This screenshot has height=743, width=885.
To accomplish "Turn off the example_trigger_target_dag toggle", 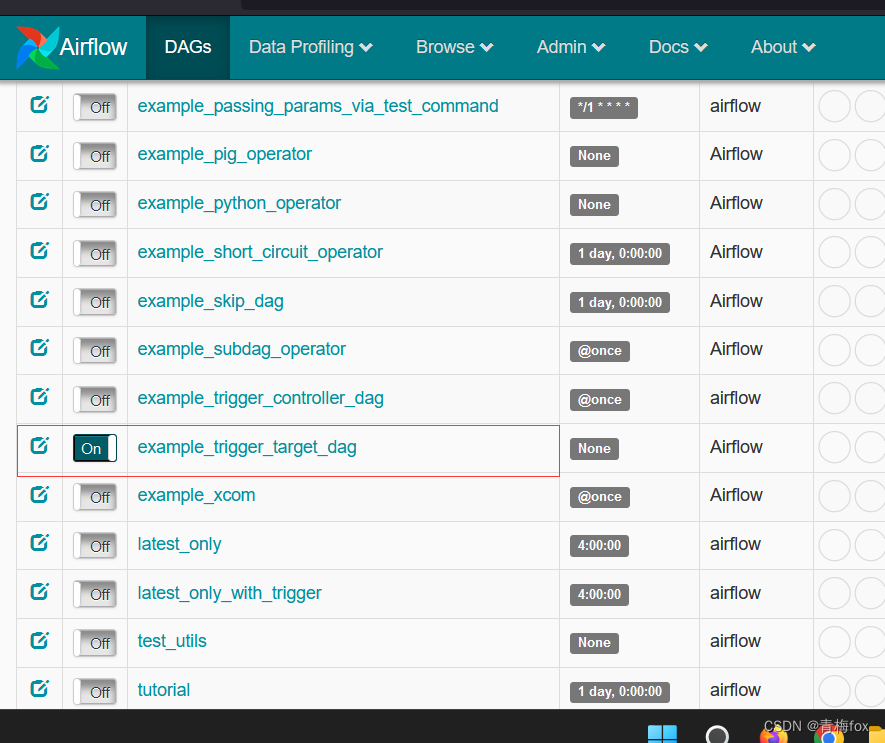I will (x=94, y=448).
